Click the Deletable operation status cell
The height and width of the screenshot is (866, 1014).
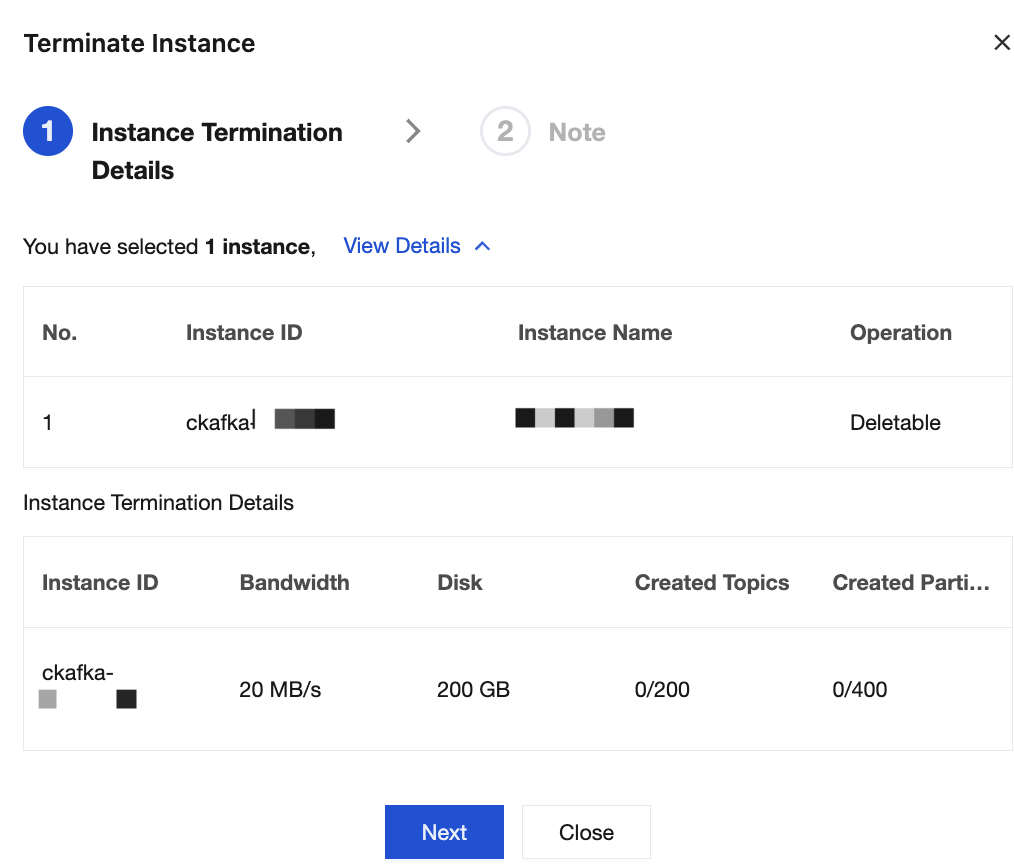[x=895, y=423]
